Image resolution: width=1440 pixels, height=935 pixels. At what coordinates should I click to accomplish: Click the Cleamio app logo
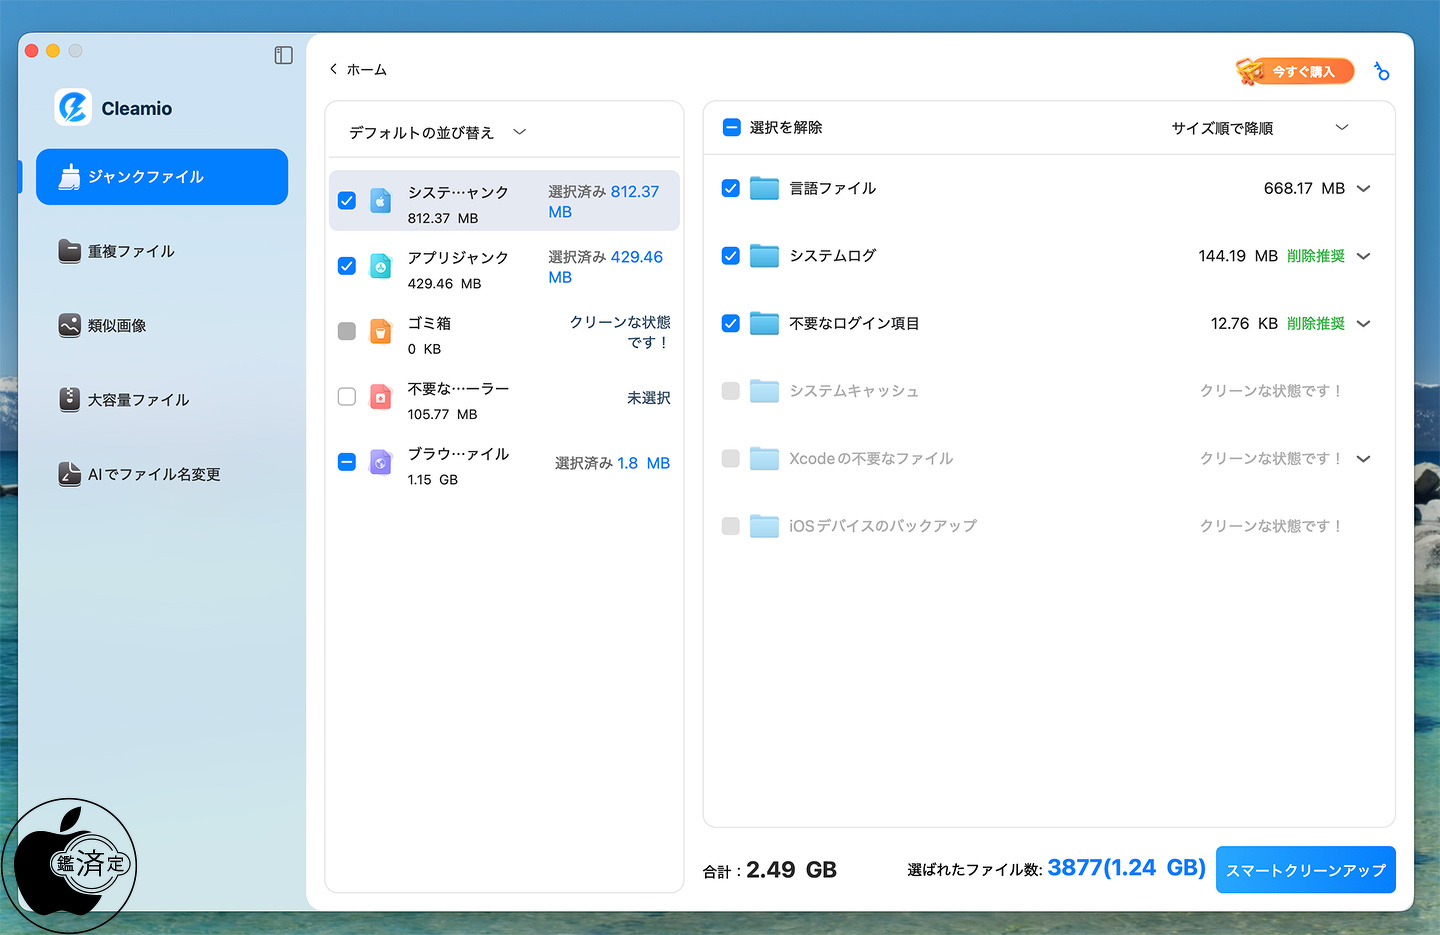(73, 108)
